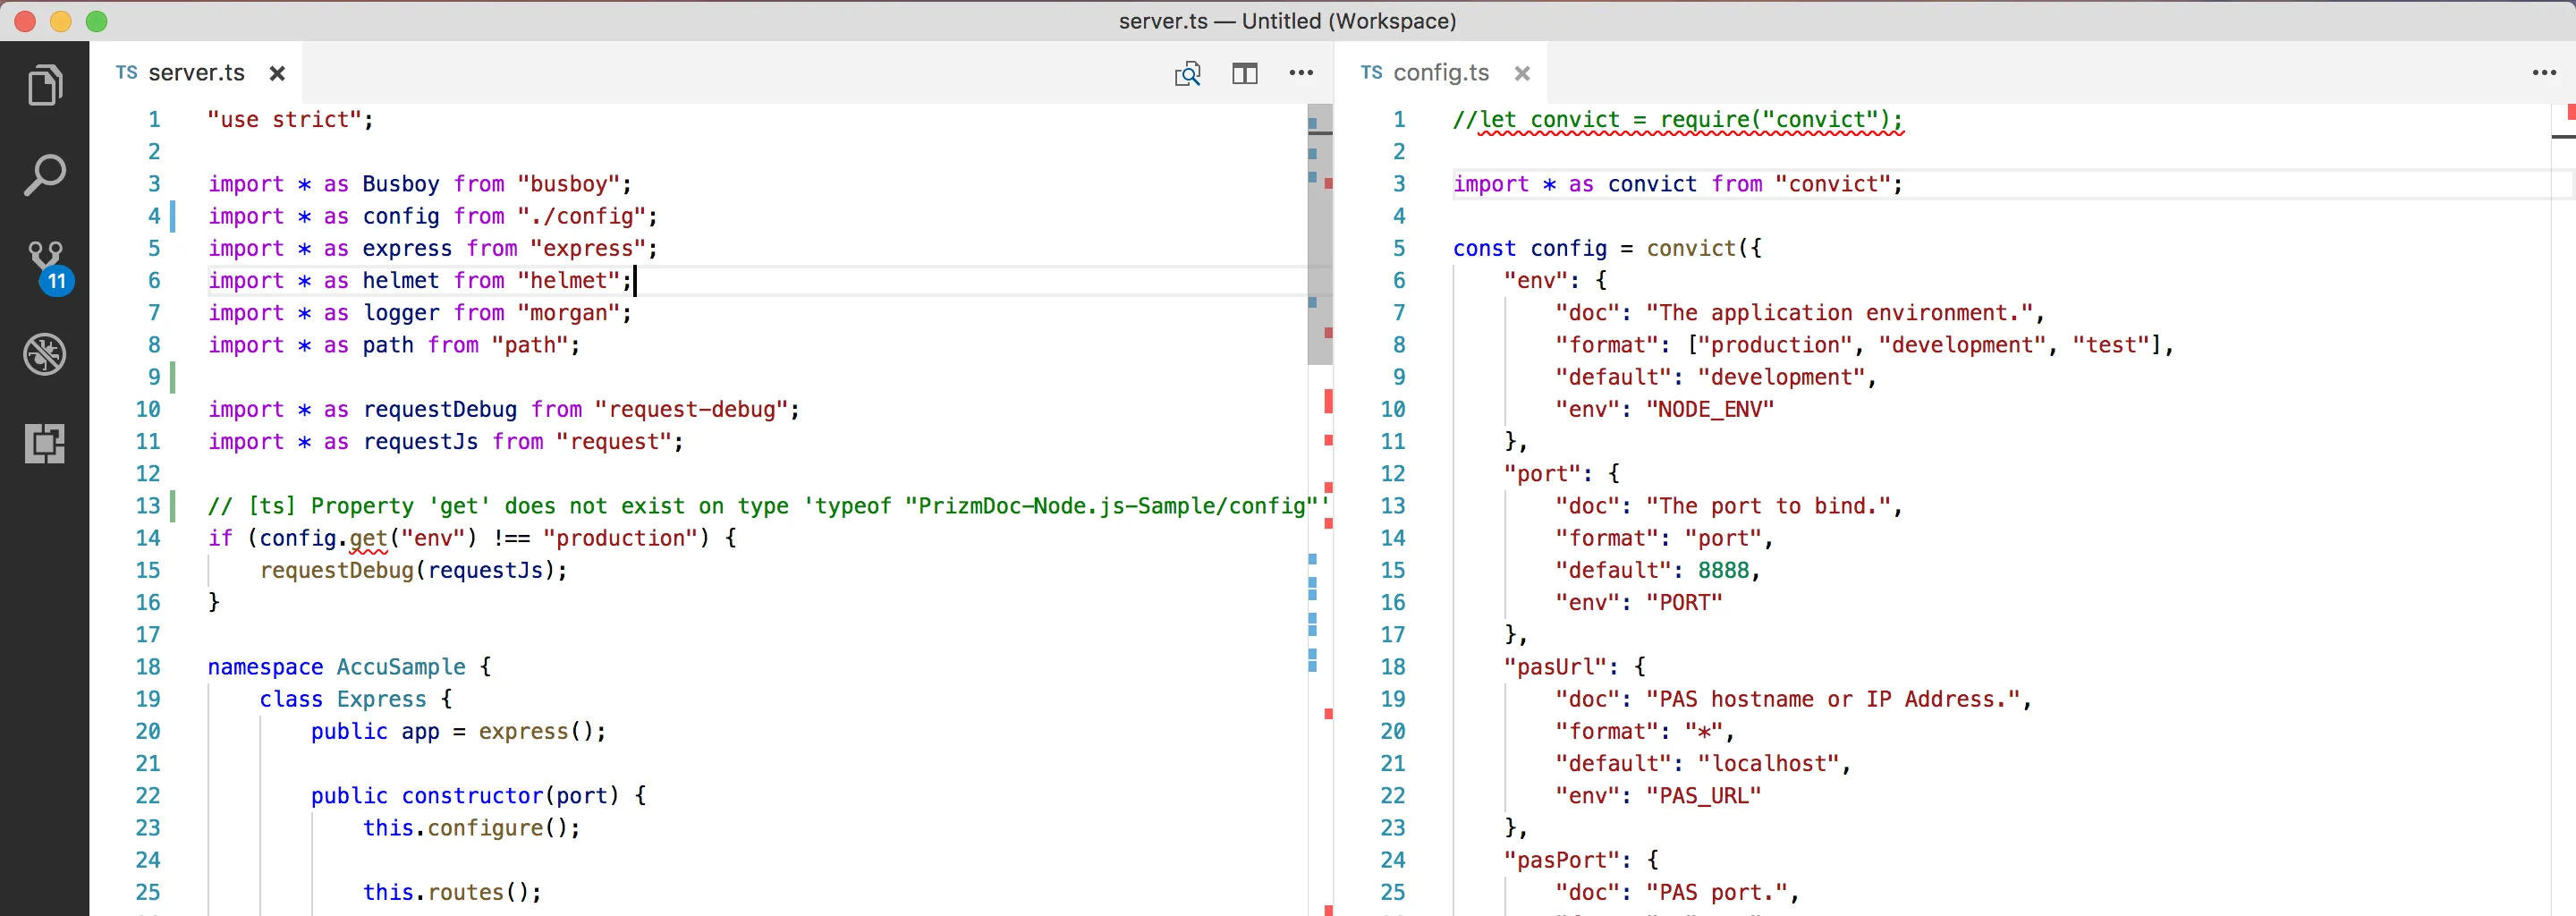Screen dimensions: 2576x916
Task: Click "PAS_URL" env value in config.ts
Action: pyautogui.click(x=1704, y=796)
